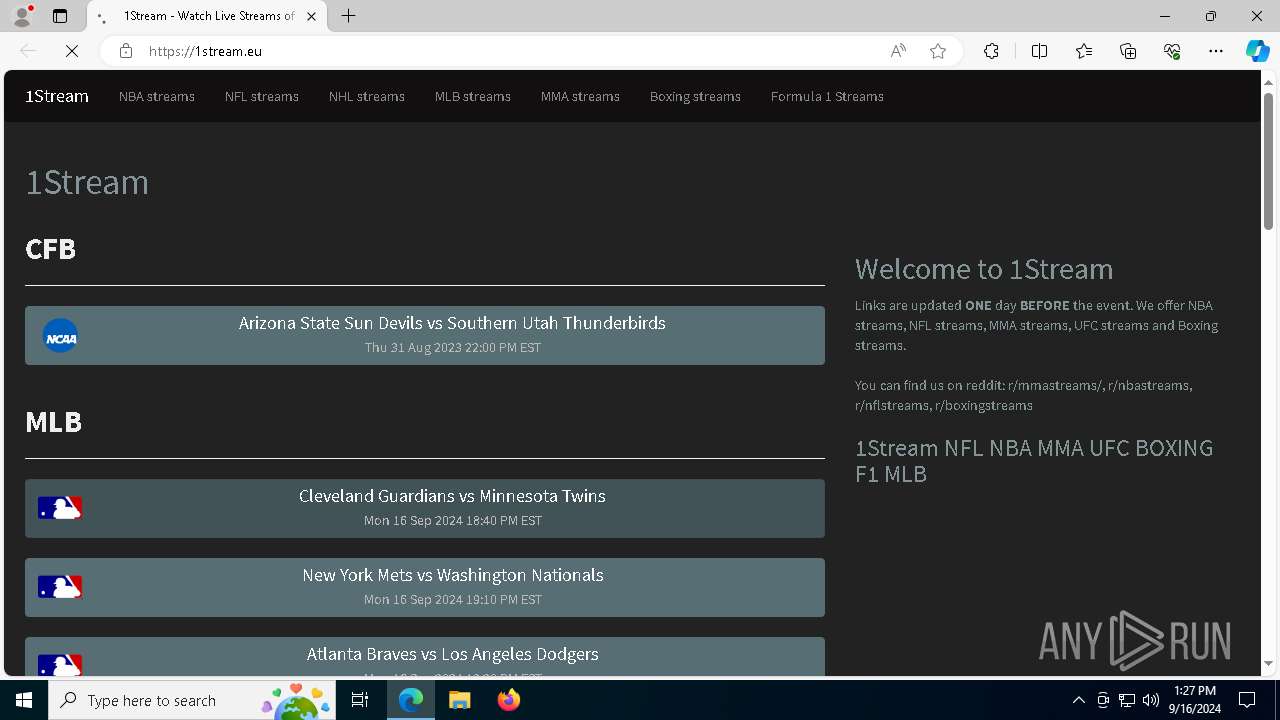Open MLB streams menu item
1280x720 pixels.
(x=473, y=96)
